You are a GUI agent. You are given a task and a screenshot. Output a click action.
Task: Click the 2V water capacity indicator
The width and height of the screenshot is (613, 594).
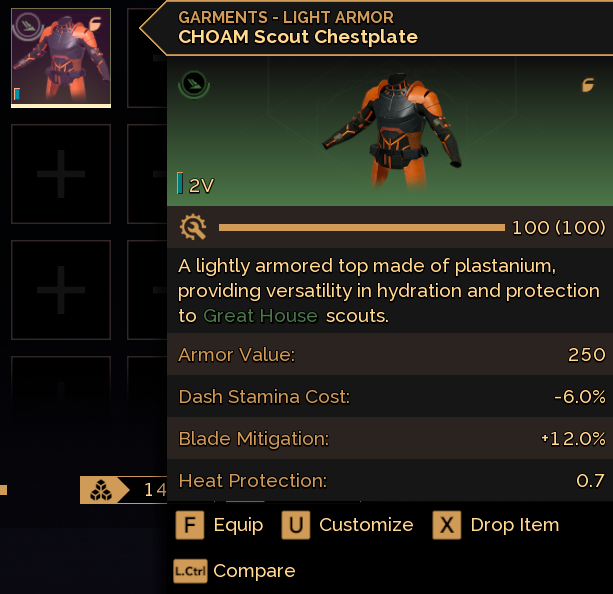[x=196, y=185]
